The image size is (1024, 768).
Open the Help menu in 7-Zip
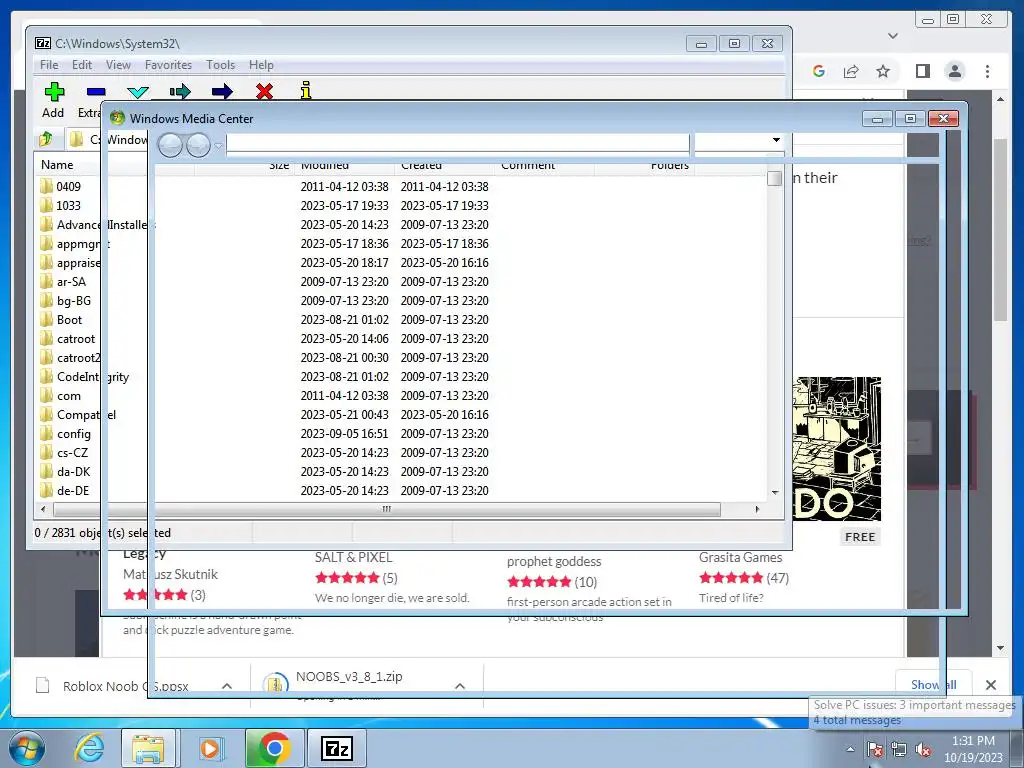(261, 65)
